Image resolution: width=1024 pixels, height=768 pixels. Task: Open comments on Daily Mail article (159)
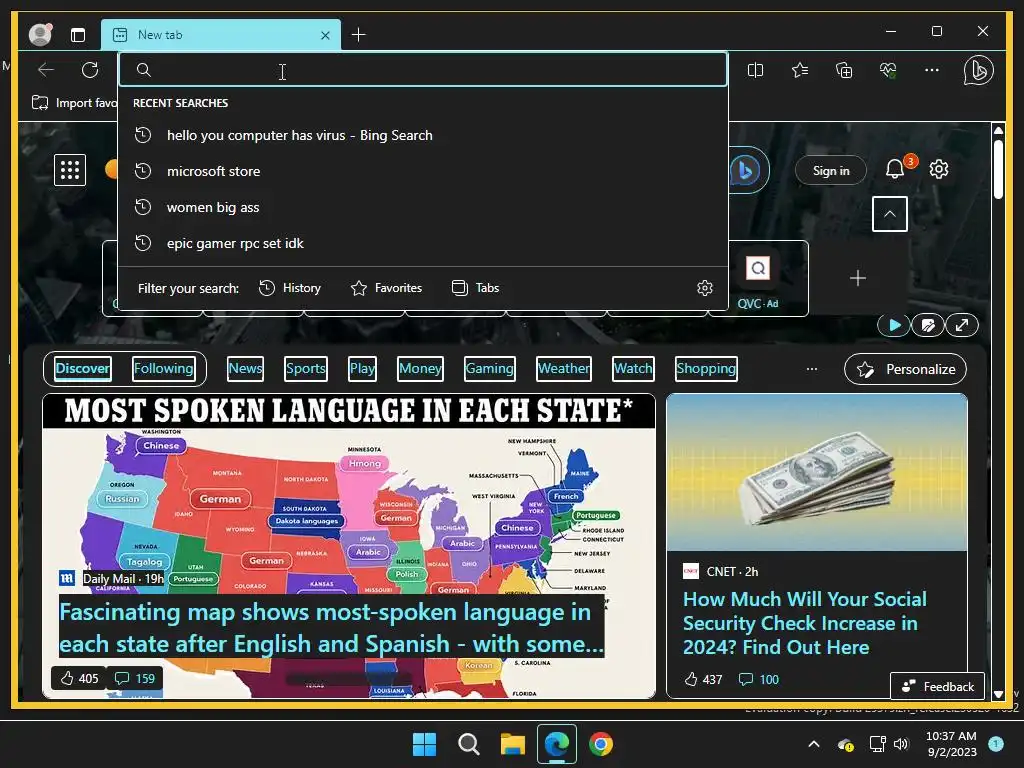point(135,679)
